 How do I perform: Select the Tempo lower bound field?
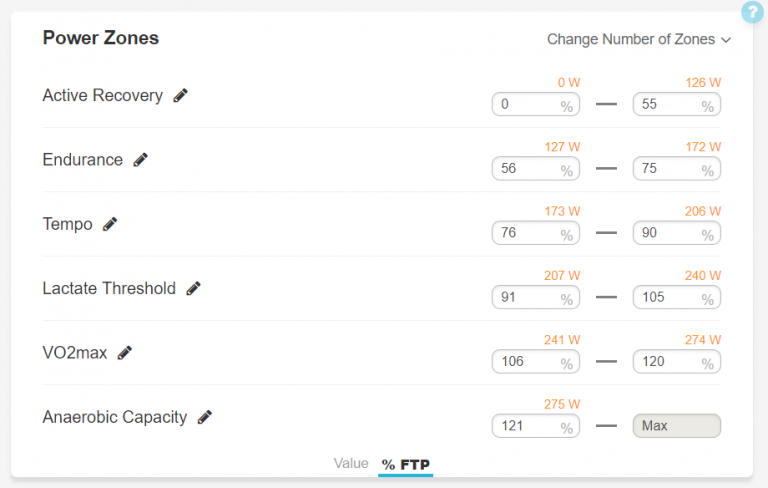[535, 233]
